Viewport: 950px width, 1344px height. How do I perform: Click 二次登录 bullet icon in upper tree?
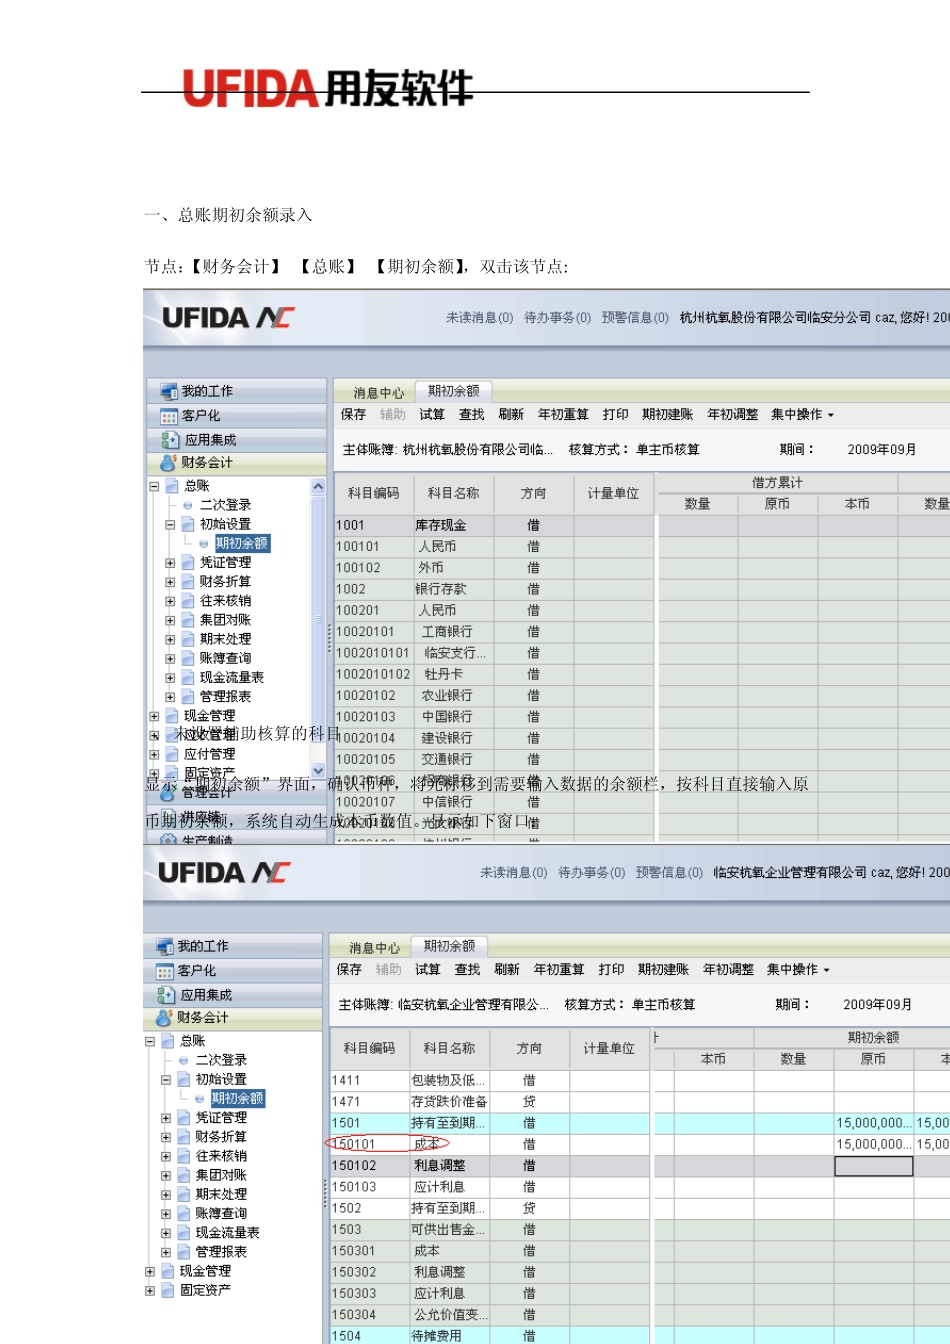[x=188, y=505]
